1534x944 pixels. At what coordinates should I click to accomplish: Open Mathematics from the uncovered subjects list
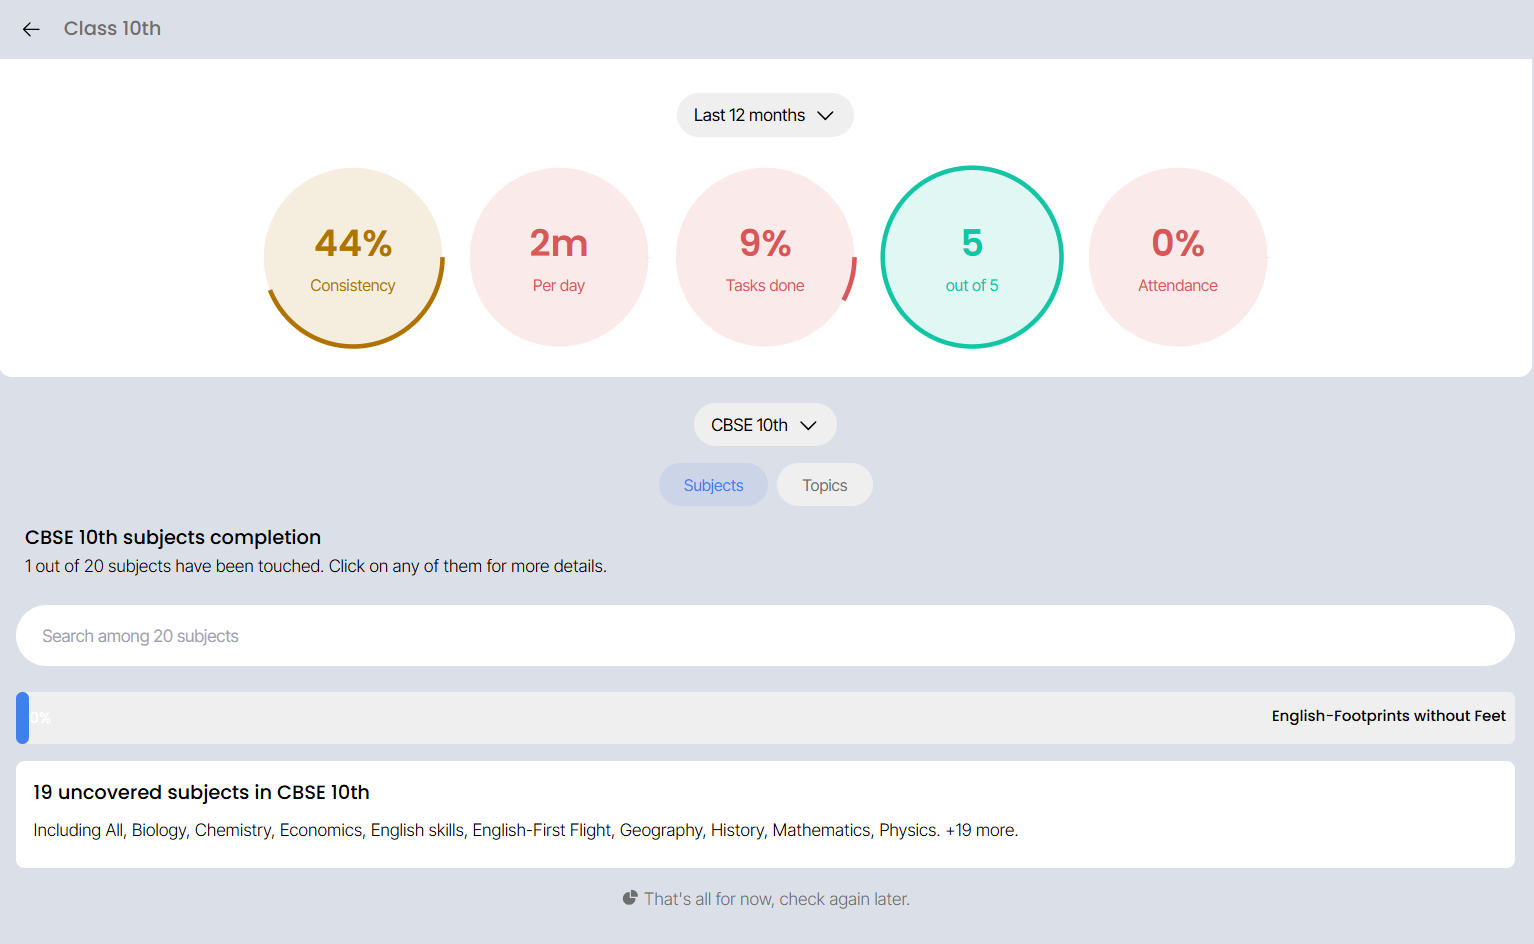(821, 830)
